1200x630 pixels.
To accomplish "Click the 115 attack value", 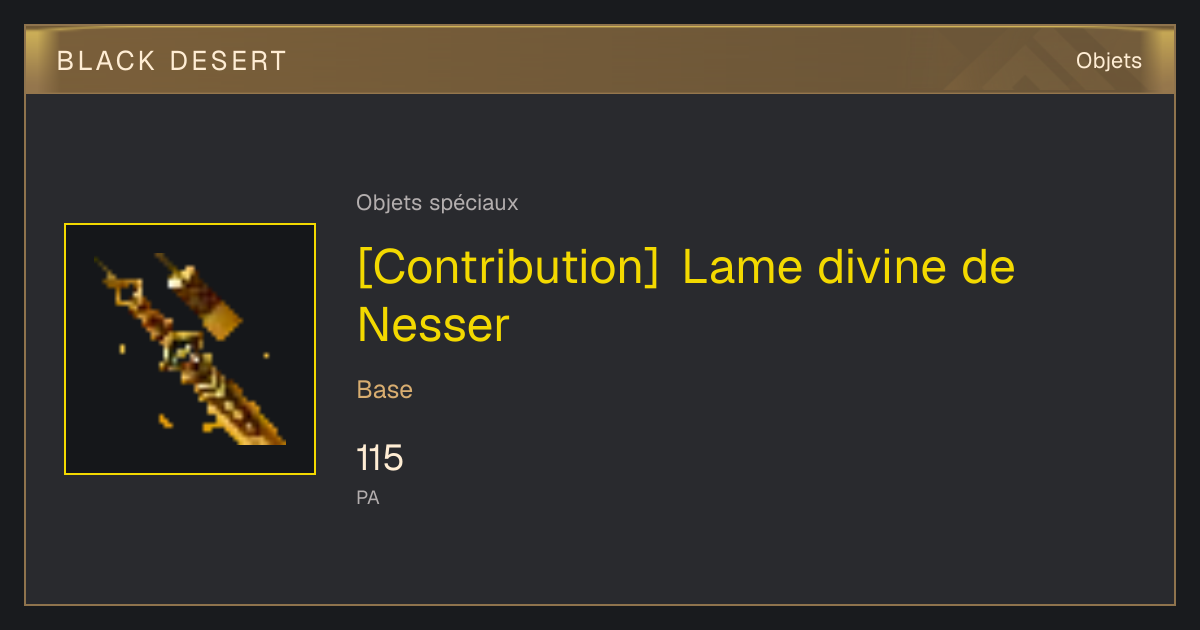I will [380, 459].
